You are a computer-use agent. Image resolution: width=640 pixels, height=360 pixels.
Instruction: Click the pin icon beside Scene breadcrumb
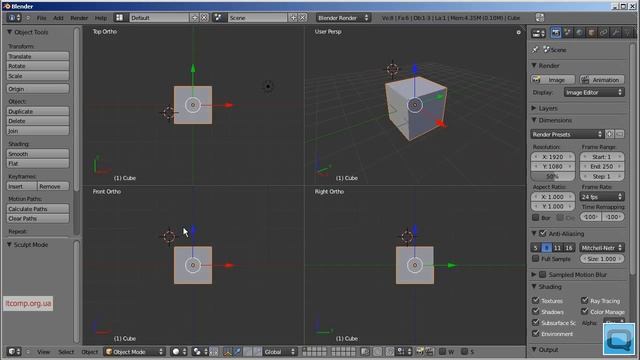tap(535, 49)
